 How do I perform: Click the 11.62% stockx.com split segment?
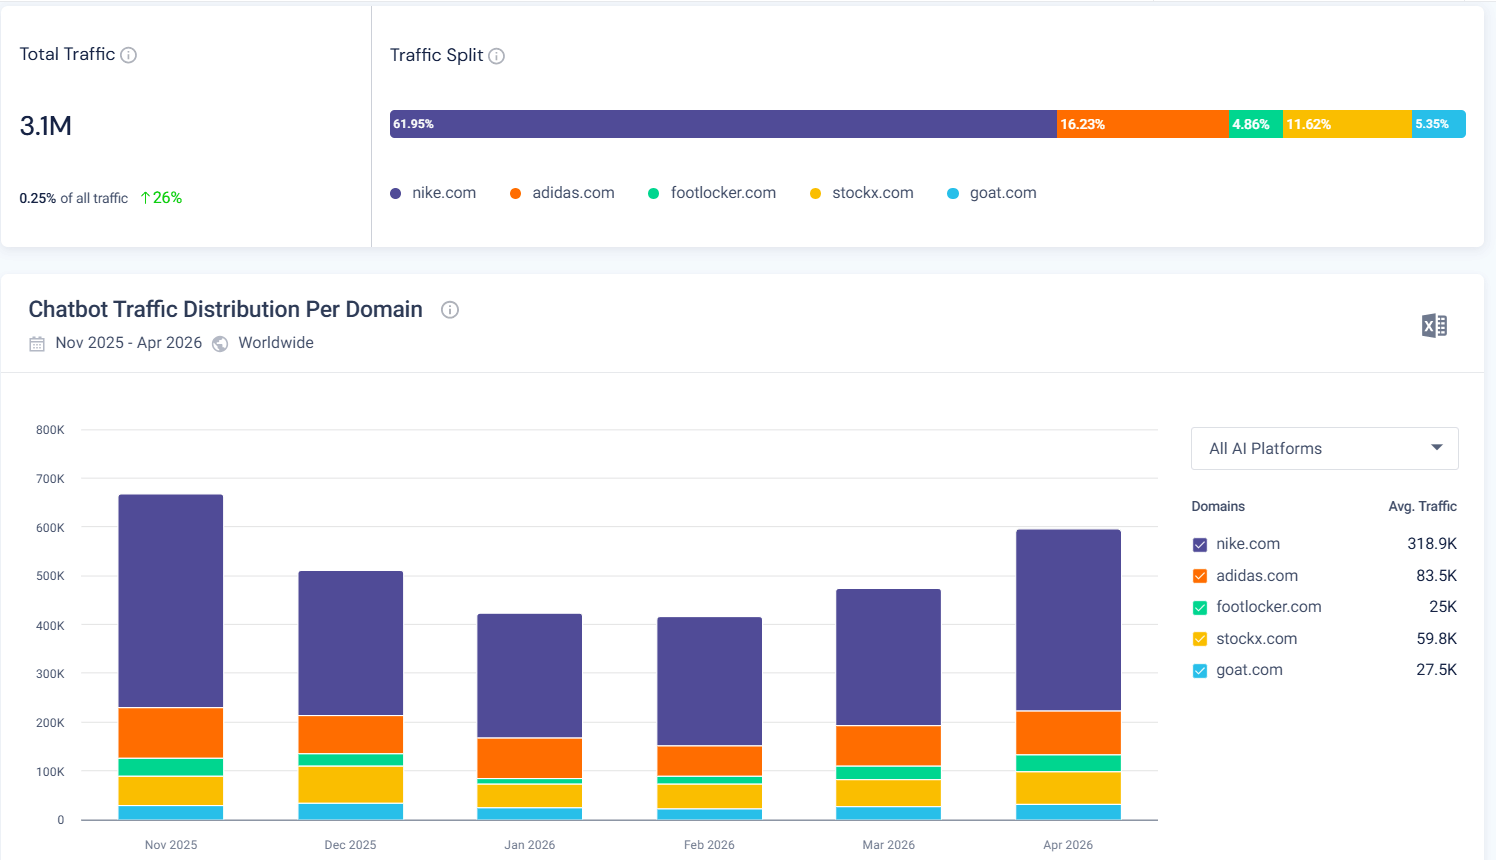1347,124
